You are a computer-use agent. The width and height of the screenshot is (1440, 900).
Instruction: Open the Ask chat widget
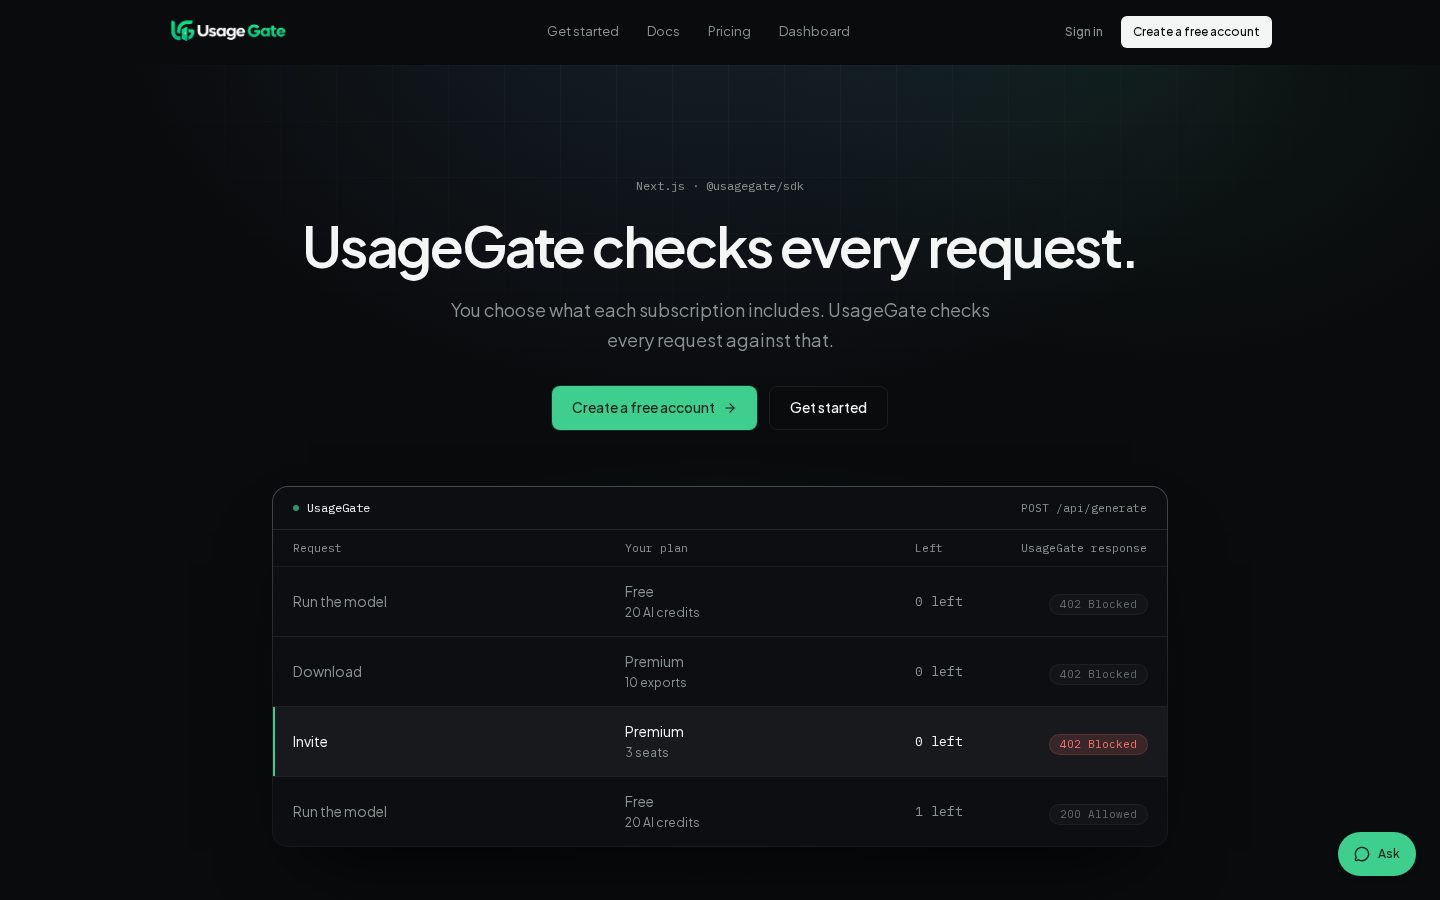click(1377, 854)
